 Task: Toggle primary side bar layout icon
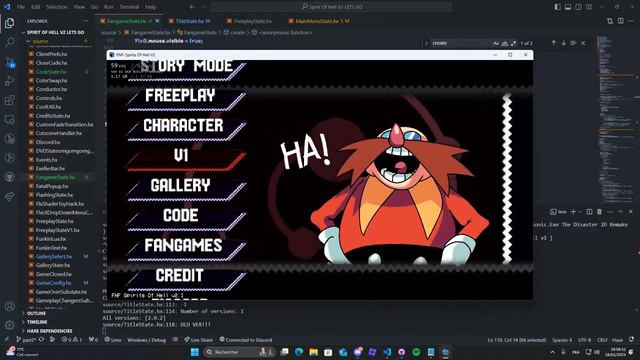click(x=558, y=7)
